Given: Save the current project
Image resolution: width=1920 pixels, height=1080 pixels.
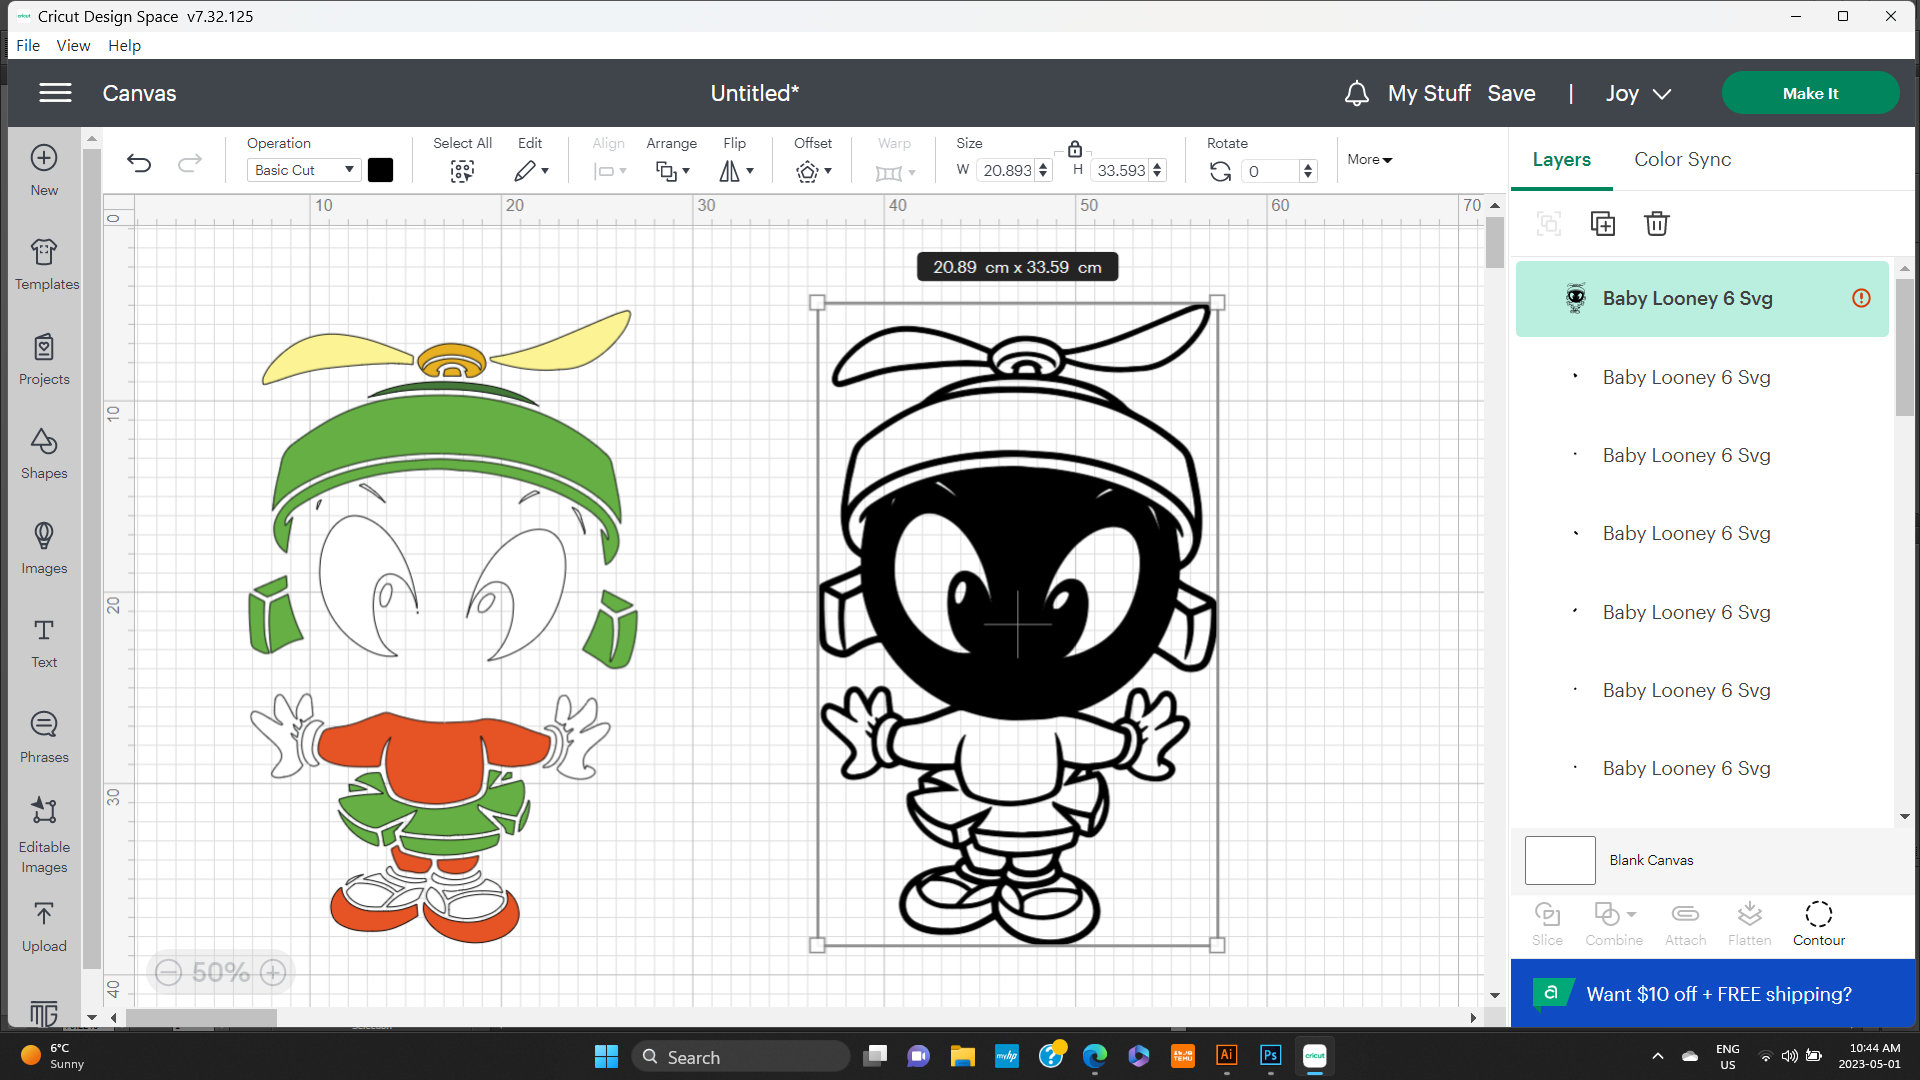Looking at the screenshot, I should pos(1511,93).
